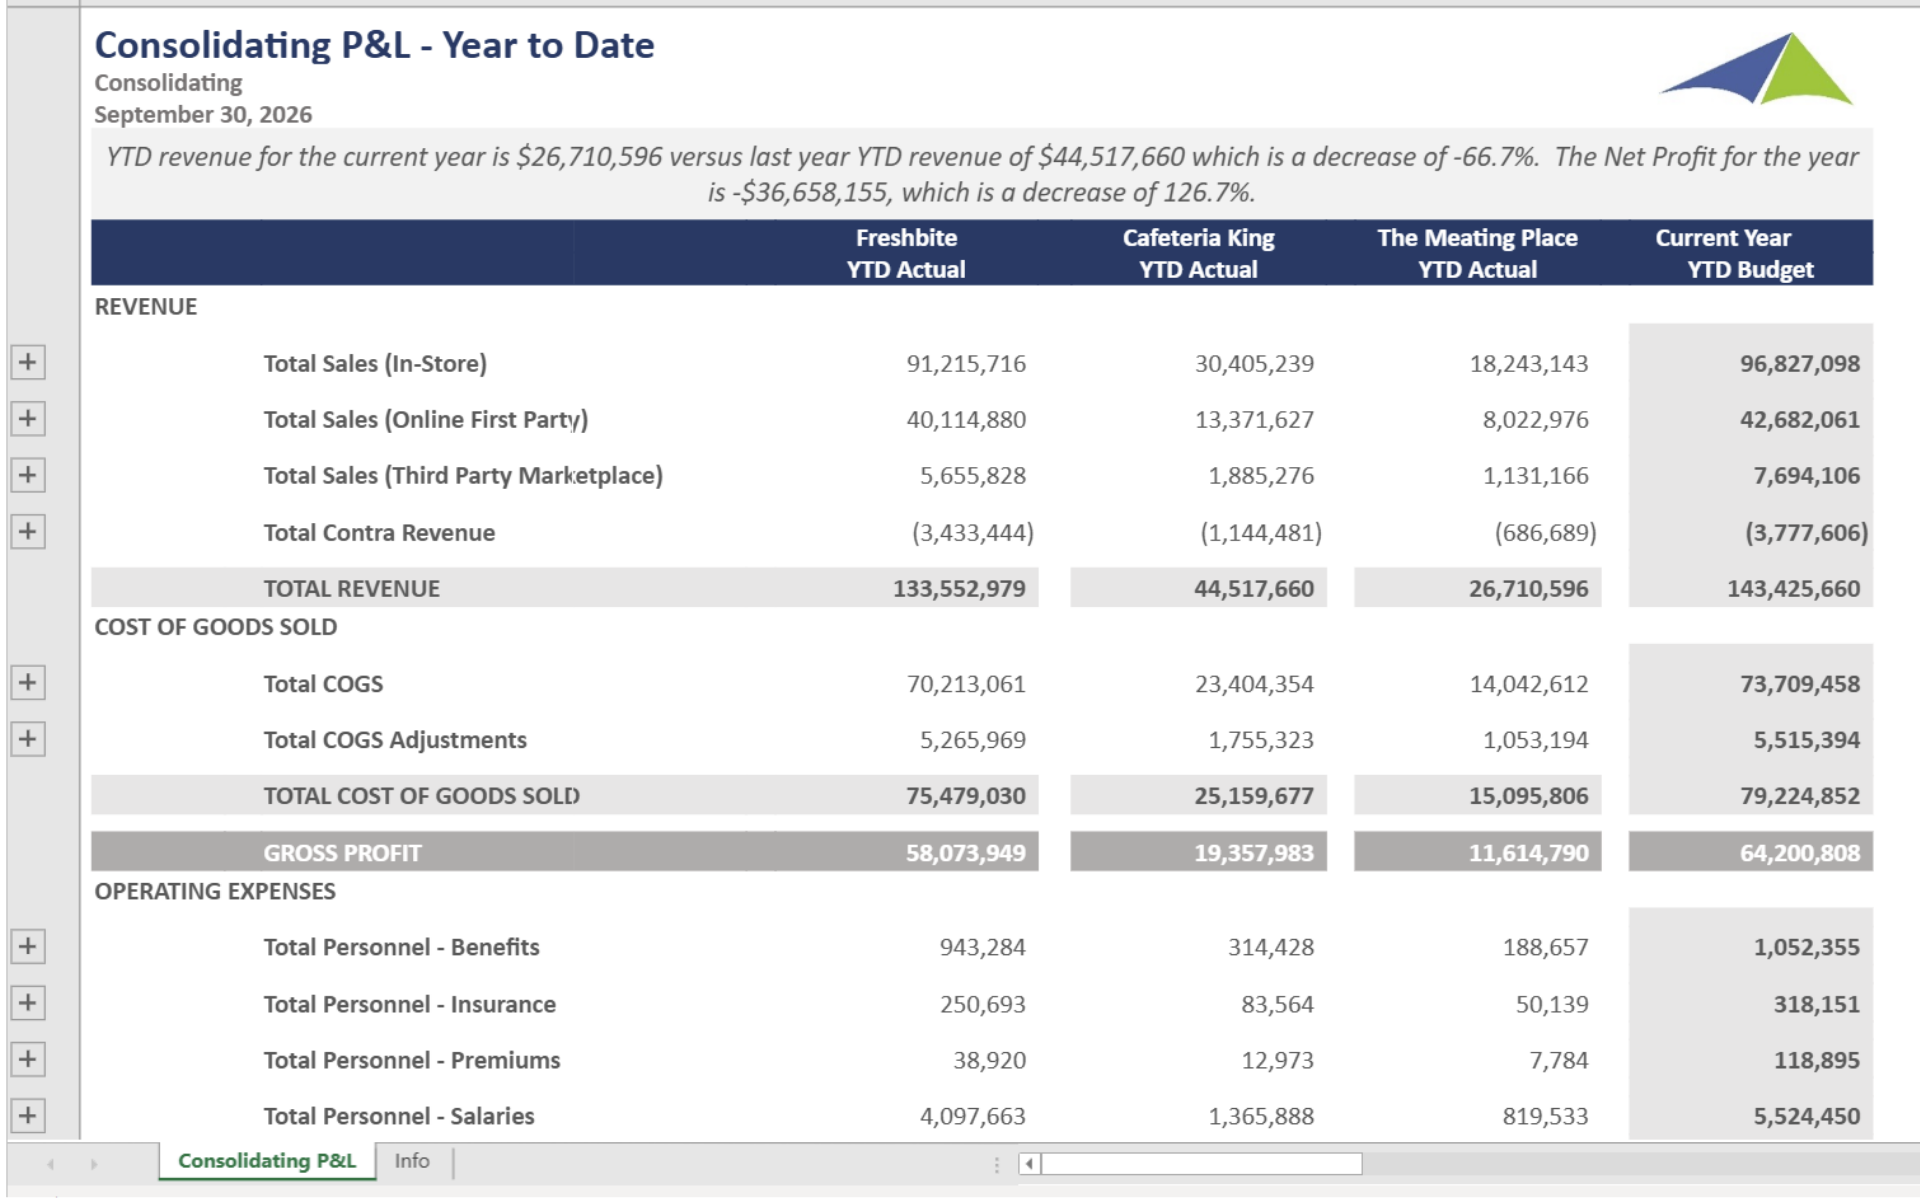Click the tab bar resize handle dots
This screenshot has width=1920, height=1200.
996,1164
